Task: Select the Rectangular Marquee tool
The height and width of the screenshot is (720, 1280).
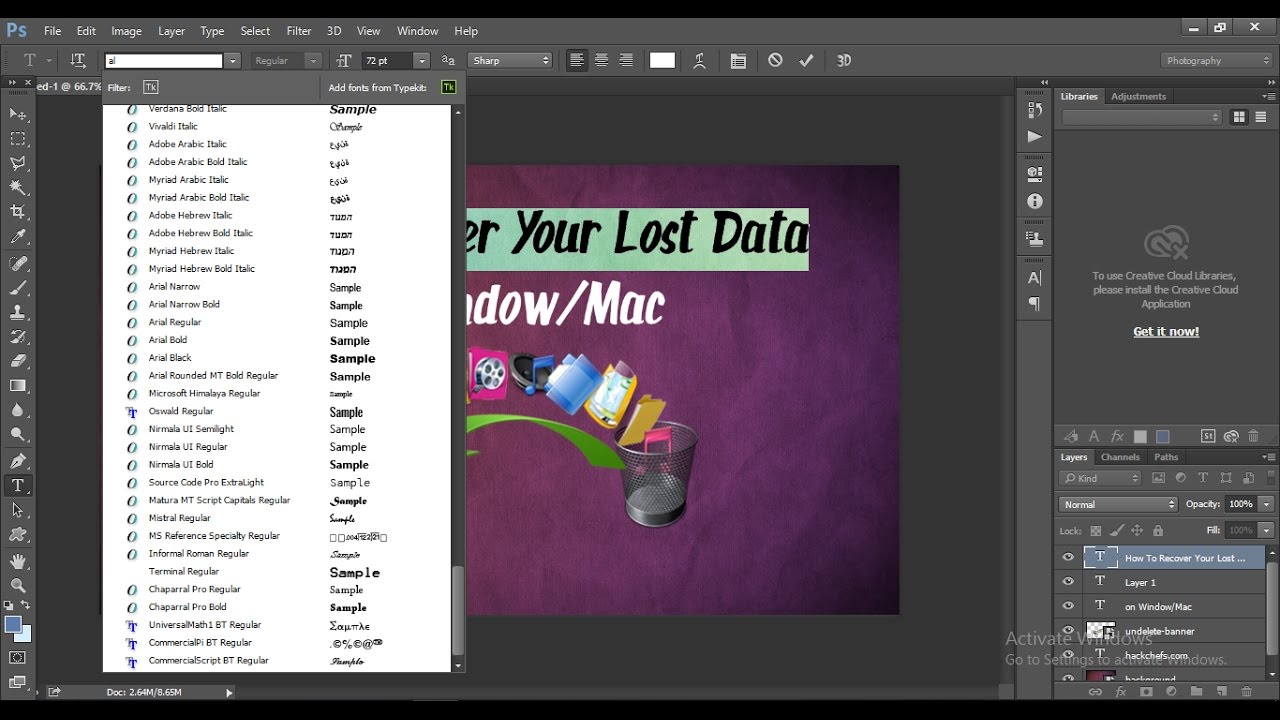Action: point(18,139)
